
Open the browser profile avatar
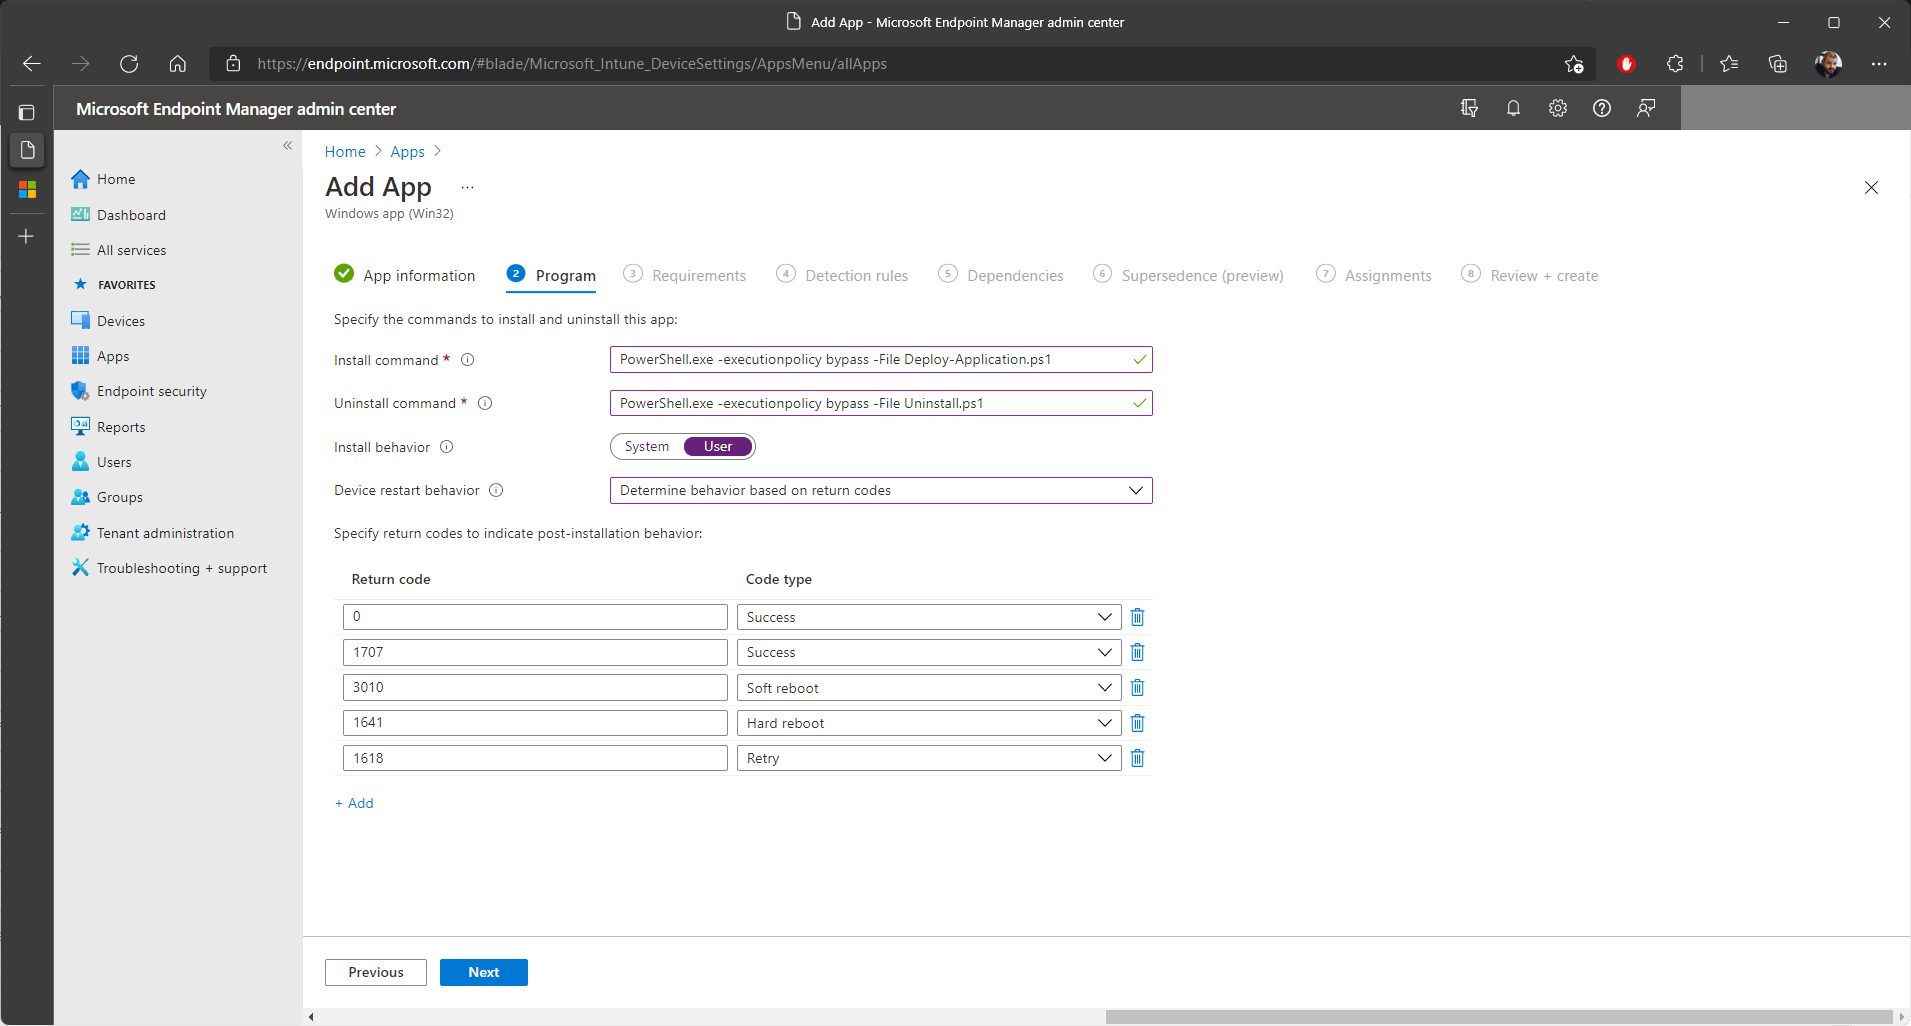pos(1828,64)
